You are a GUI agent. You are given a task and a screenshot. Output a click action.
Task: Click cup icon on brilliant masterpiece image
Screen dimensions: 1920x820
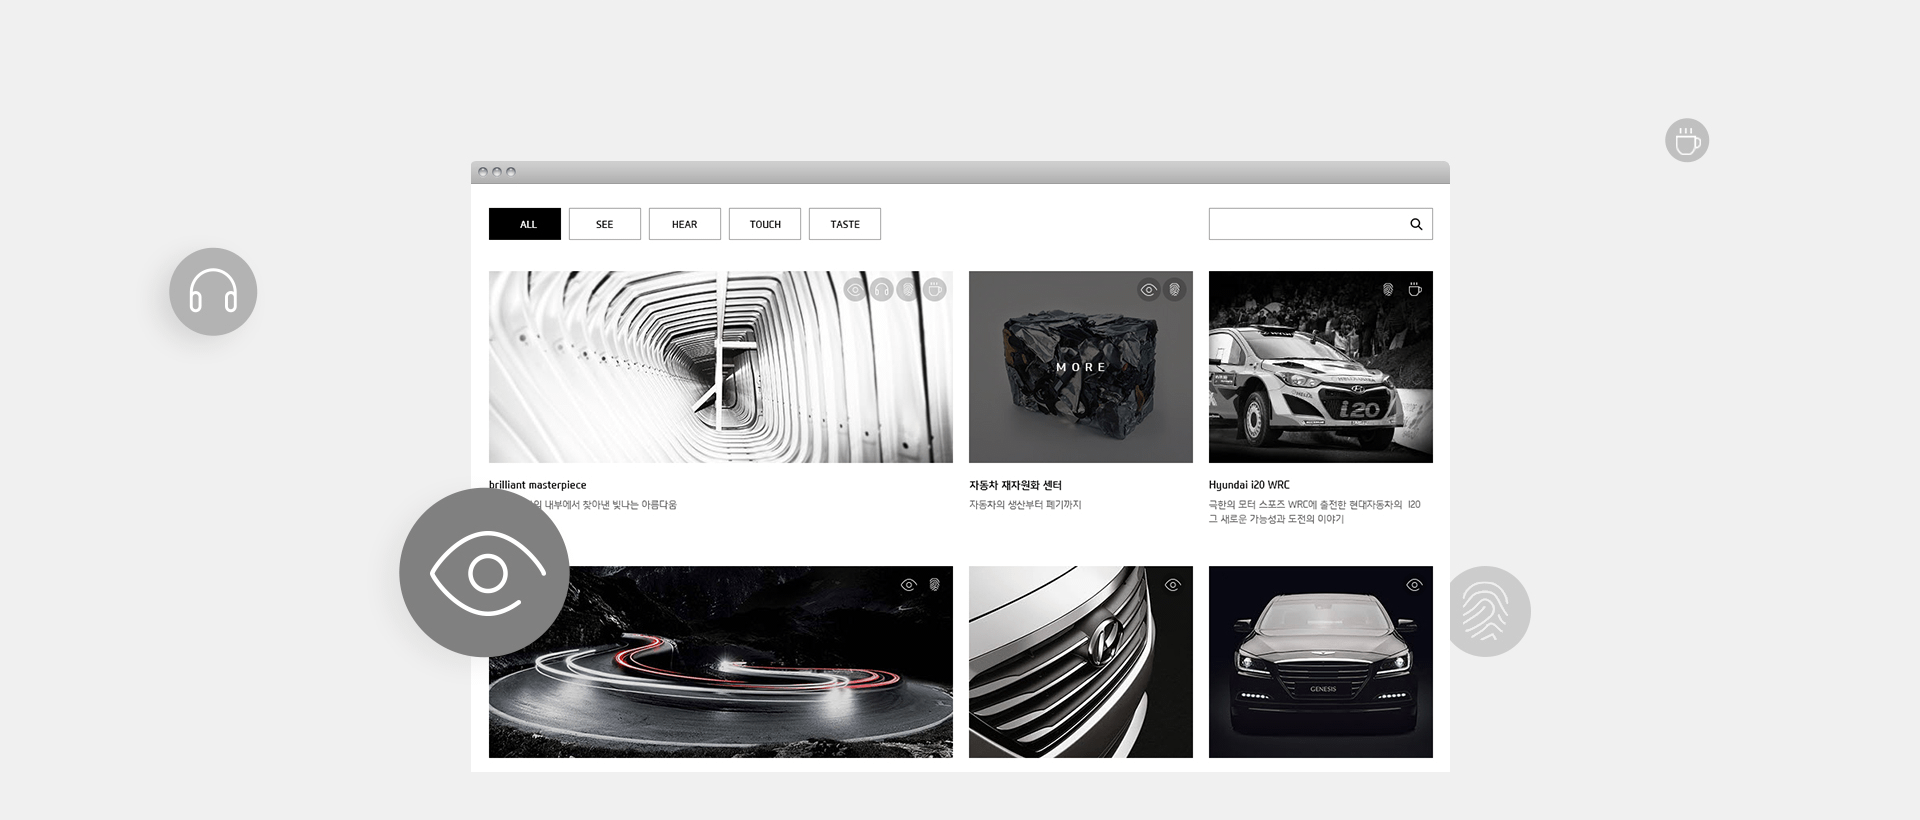[934, 290]
